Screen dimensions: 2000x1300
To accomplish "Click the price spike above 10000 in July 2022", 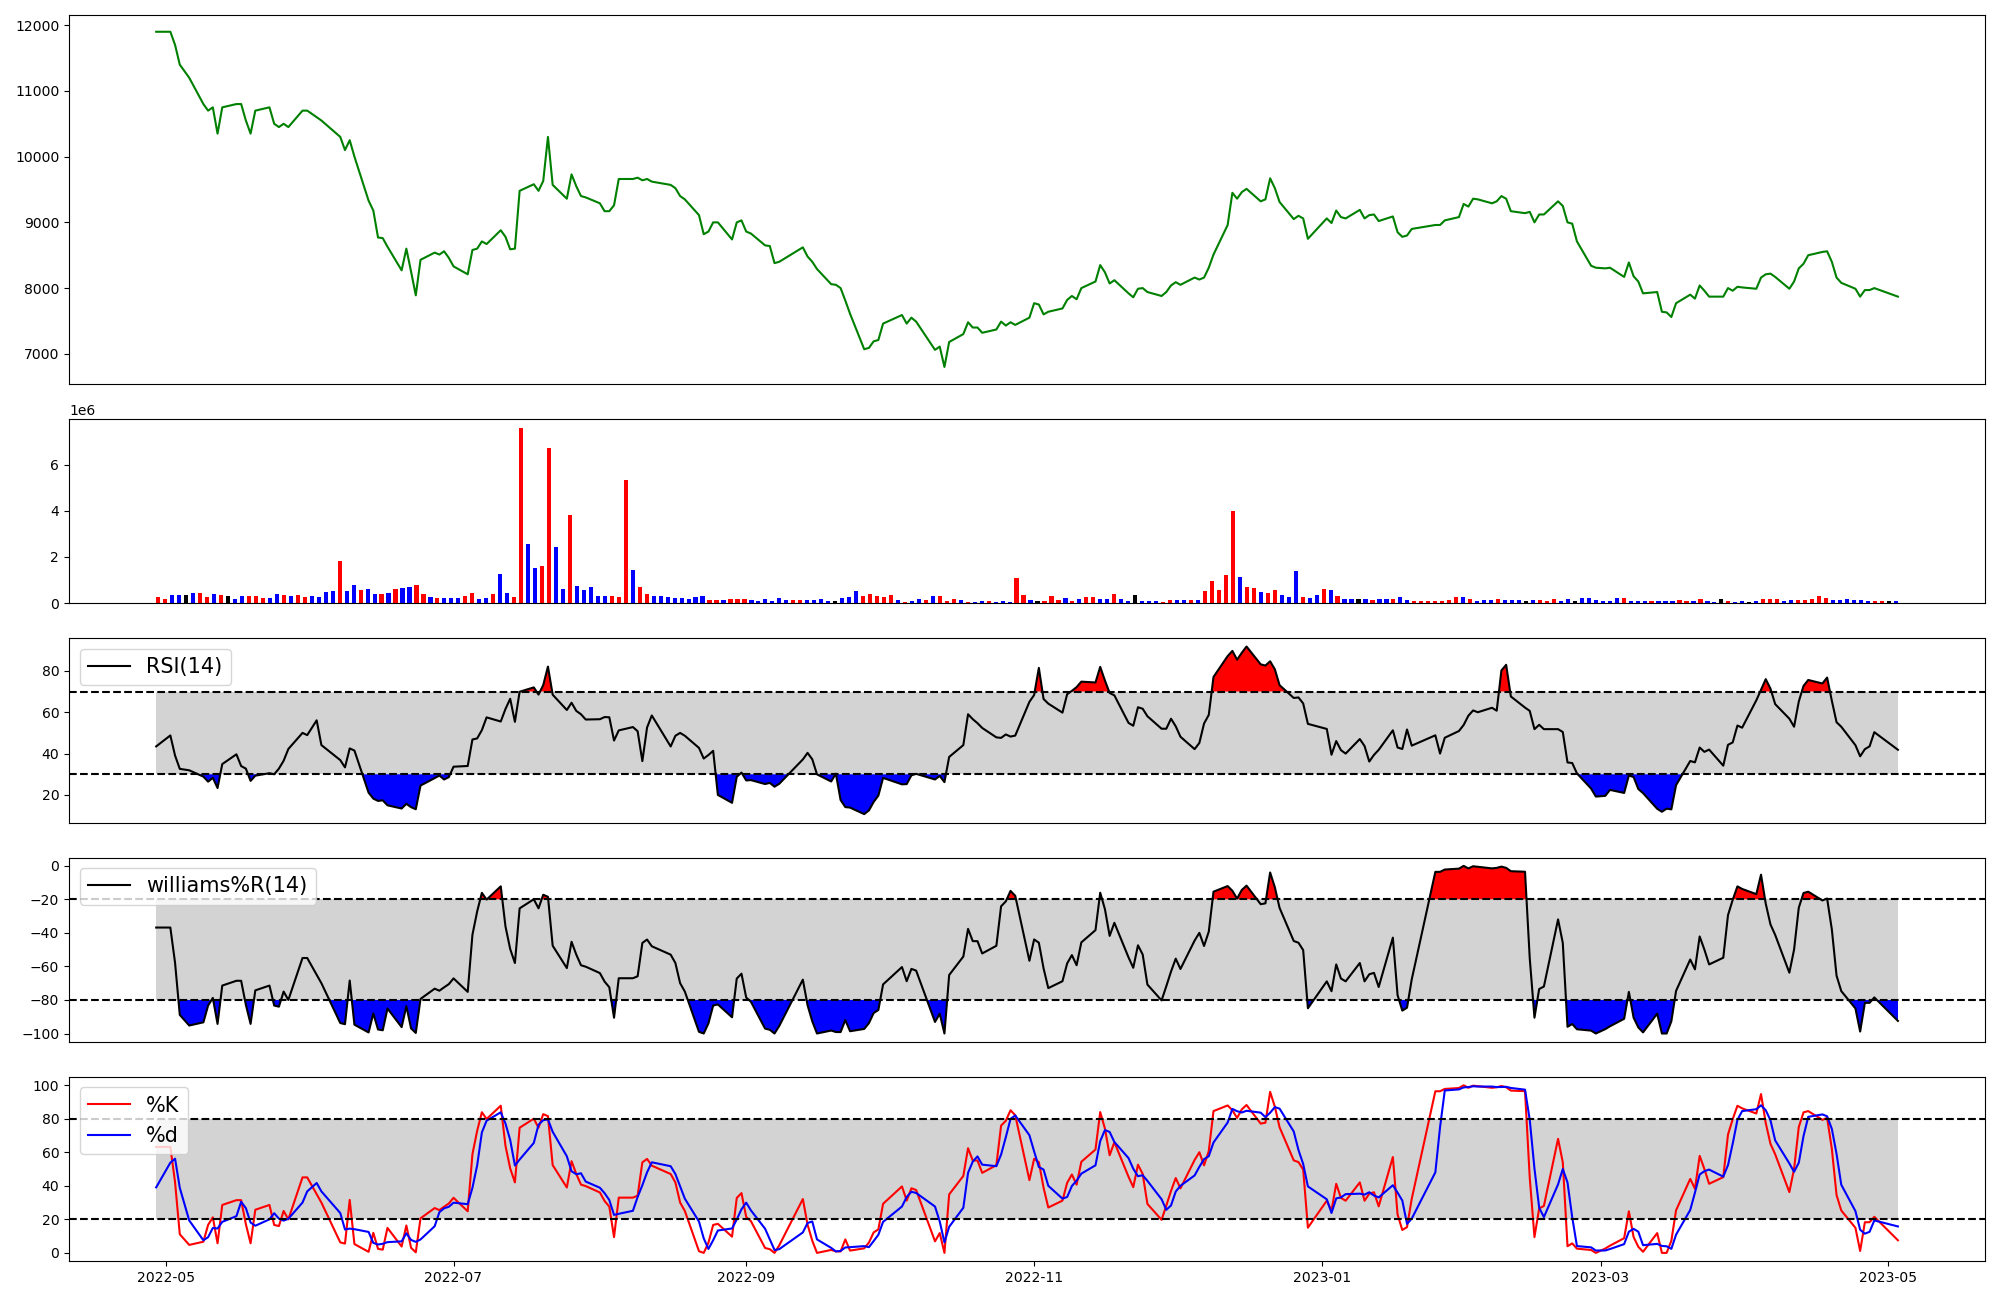I will coord(548,139).
